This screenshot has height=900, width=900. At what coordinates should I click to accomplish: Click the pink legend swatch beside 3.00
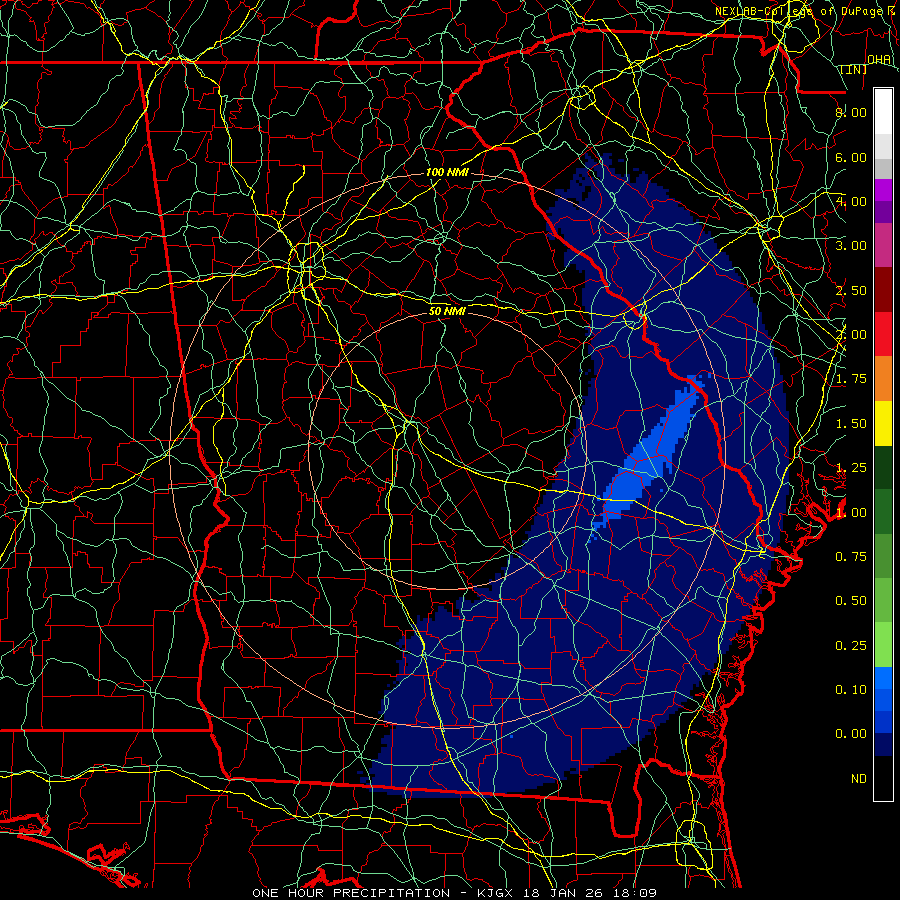click(x=883, y=245)
